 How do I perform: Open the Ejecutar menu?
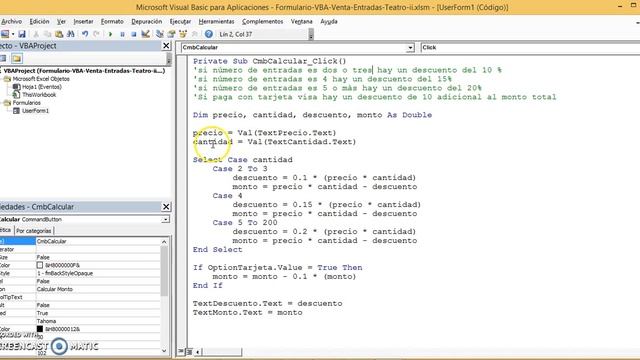pyautogui.click(x=180, y=21)
